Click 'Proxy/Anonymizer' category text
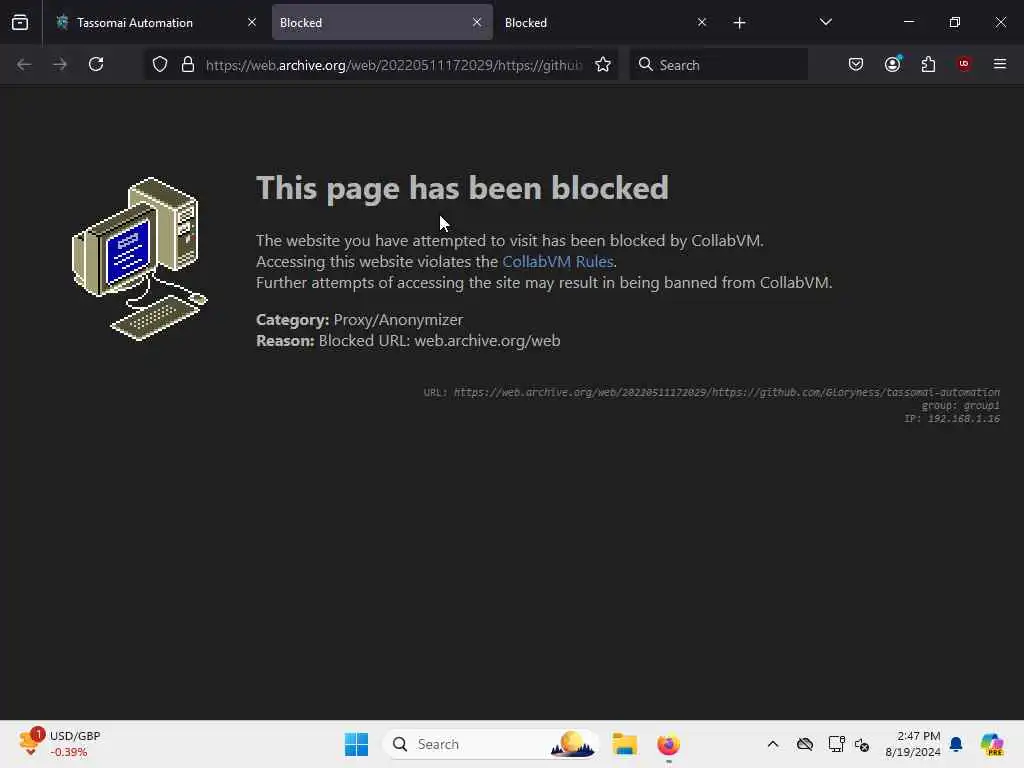The width and height of the screenshot is (1024, 768). pos(398,319)
